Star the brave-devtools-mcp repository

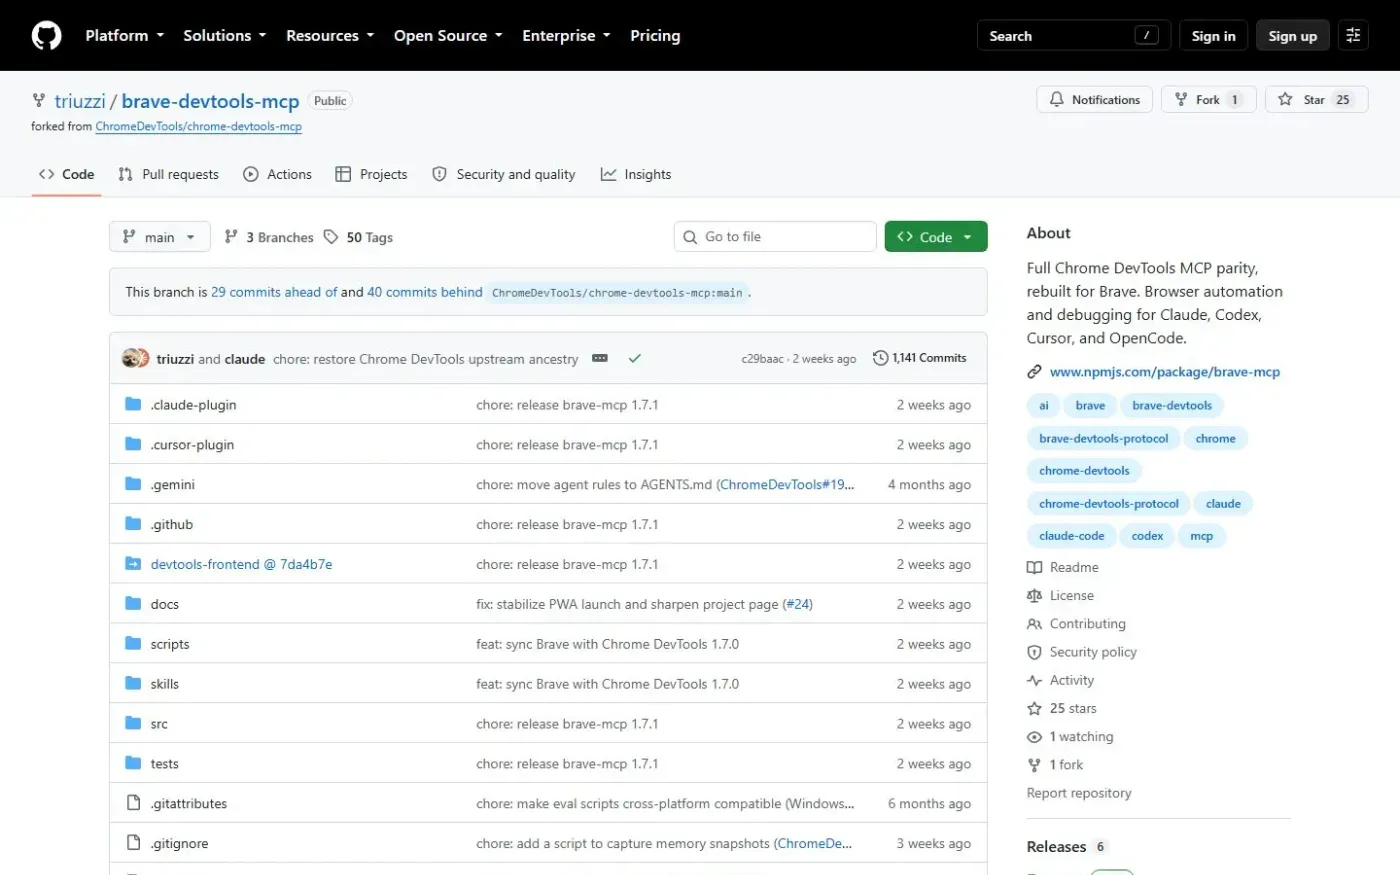tap(1316, 100)
